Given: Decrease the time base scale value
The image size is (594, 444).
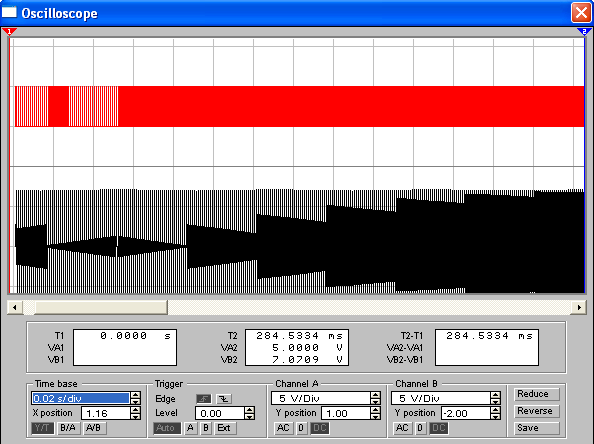Looking at the screenshot, I should click(x=135, y=402).
